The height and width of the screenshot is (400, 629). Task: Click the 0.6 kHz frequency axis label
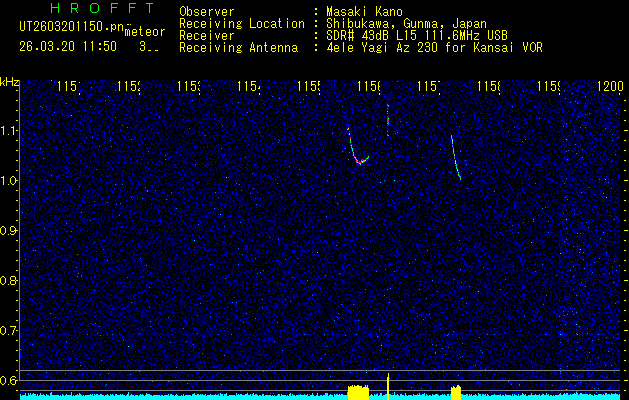tap(9, 380)
